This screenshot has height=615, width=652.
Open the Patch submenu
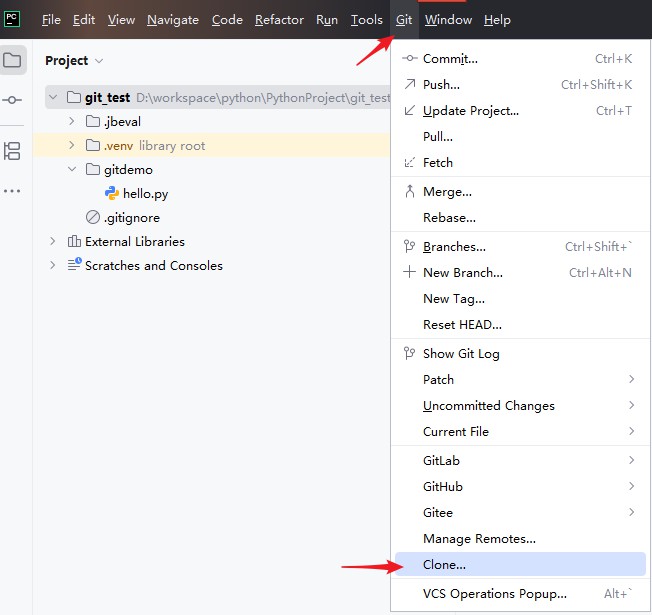pos(520,379)
